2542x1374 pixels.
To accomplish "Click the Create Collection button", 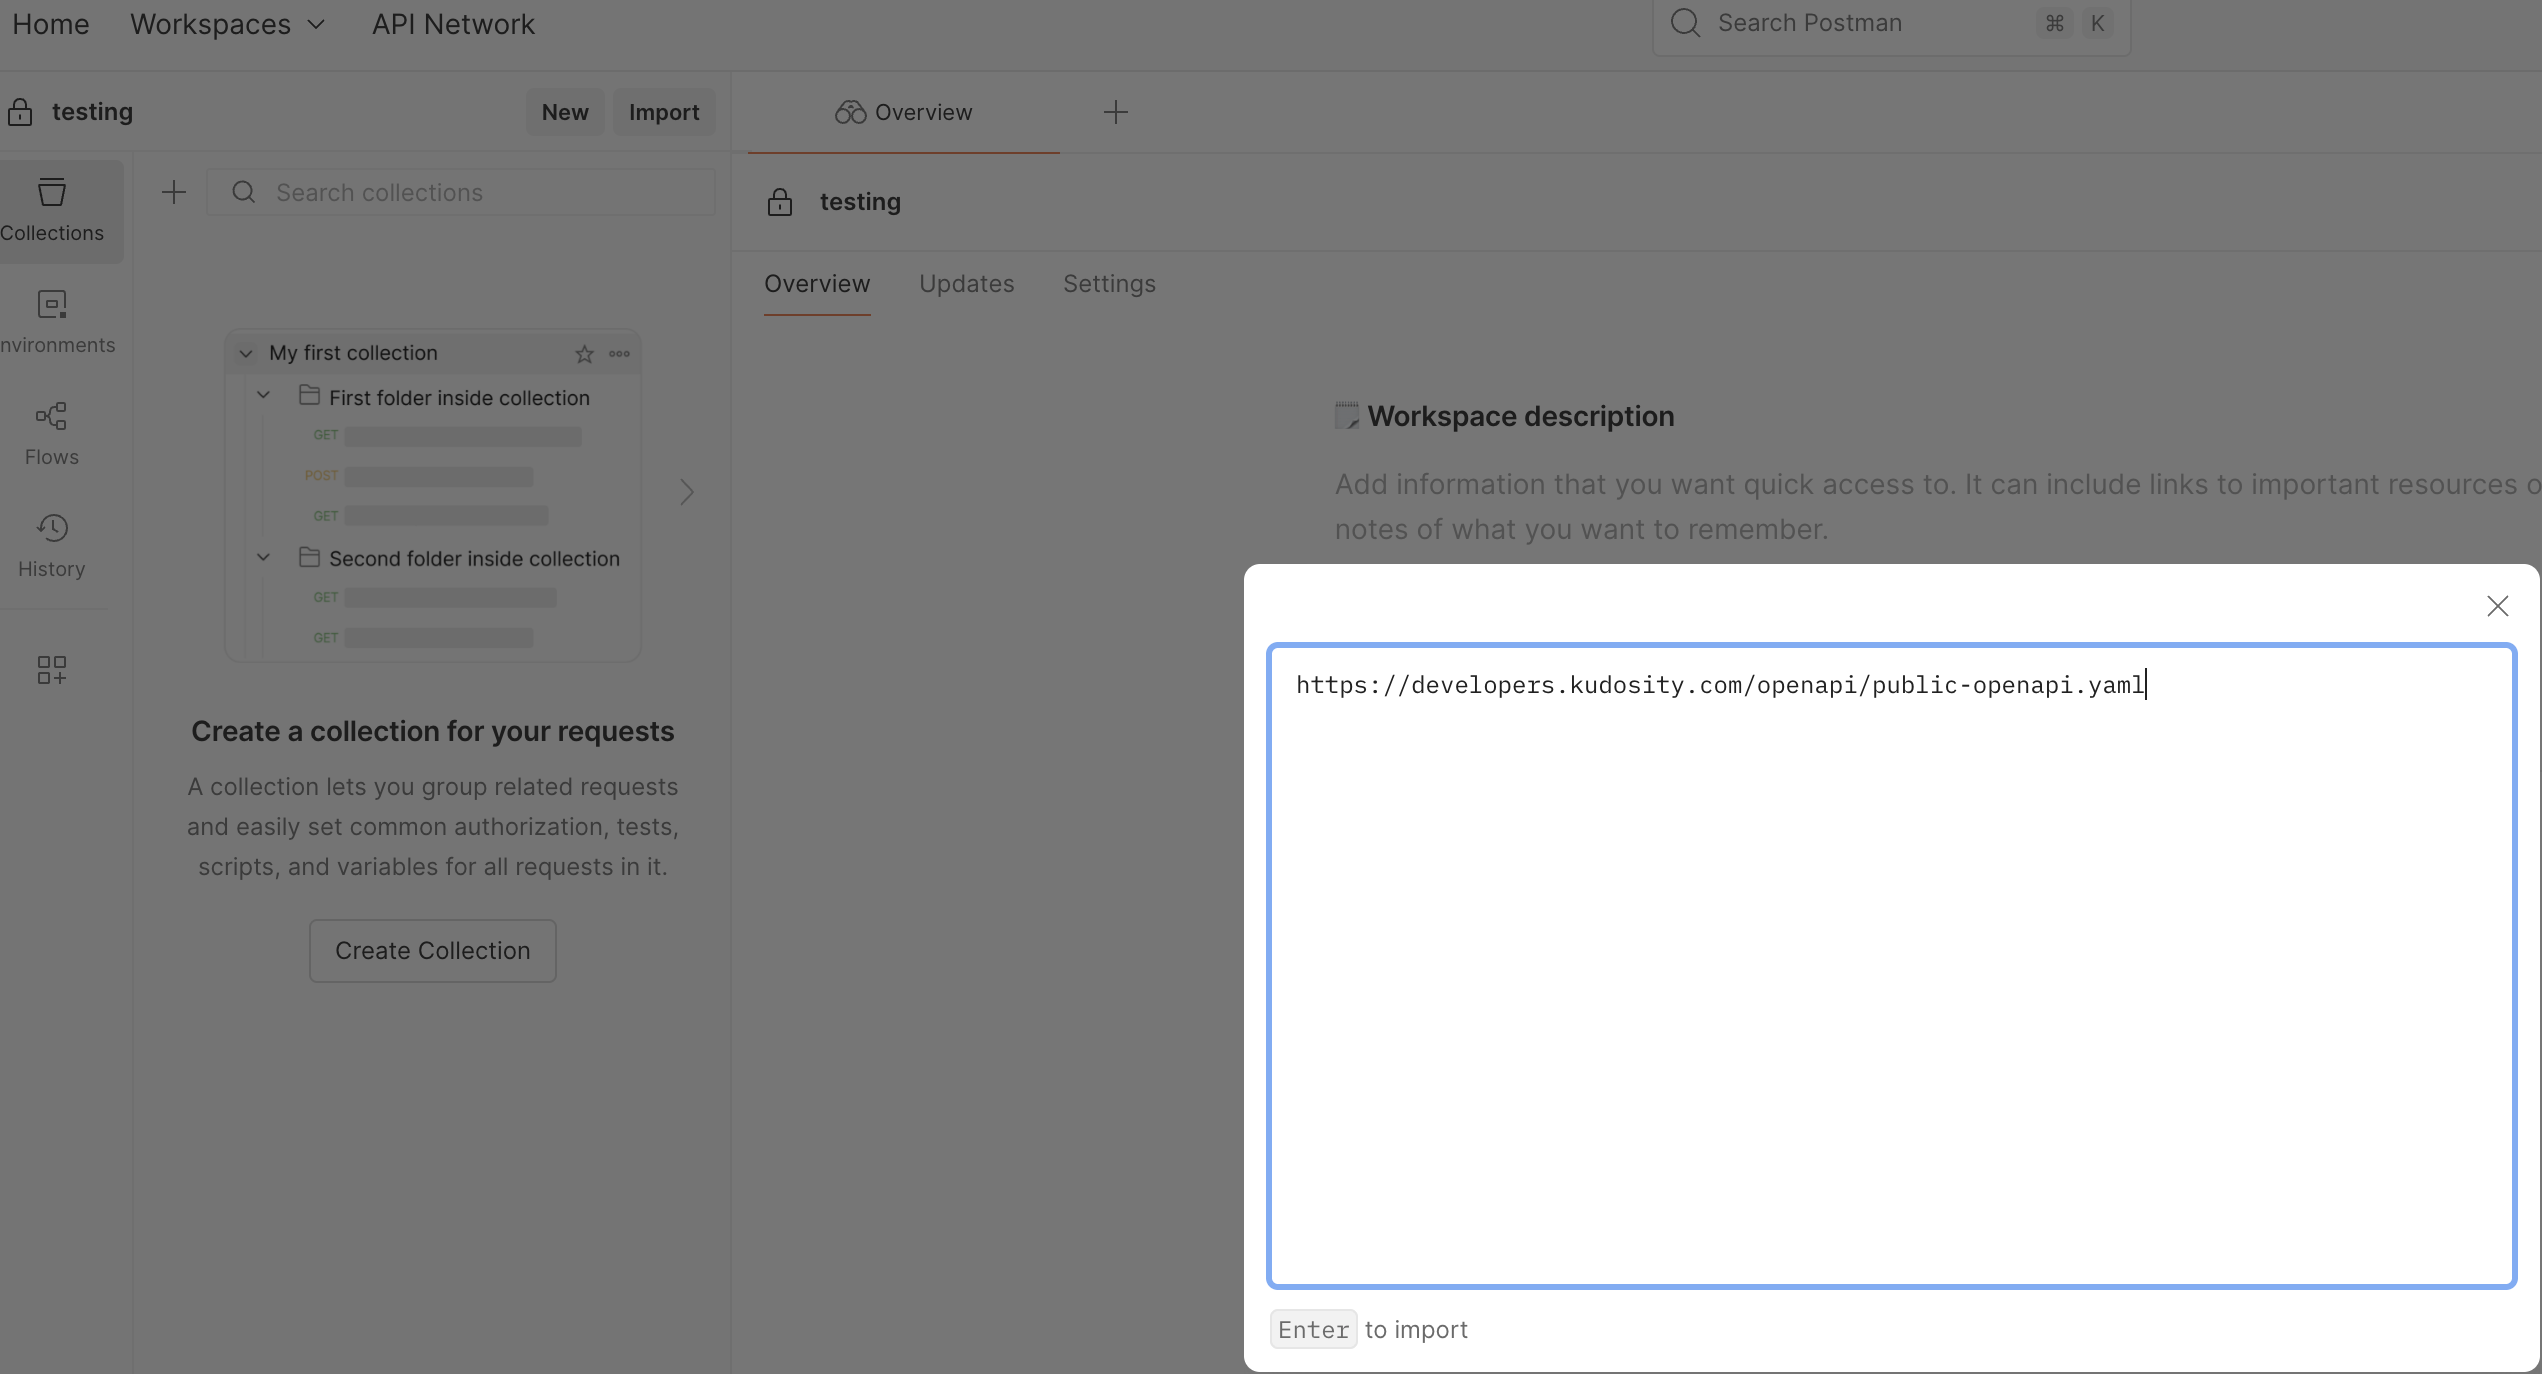I will point(432,951).
